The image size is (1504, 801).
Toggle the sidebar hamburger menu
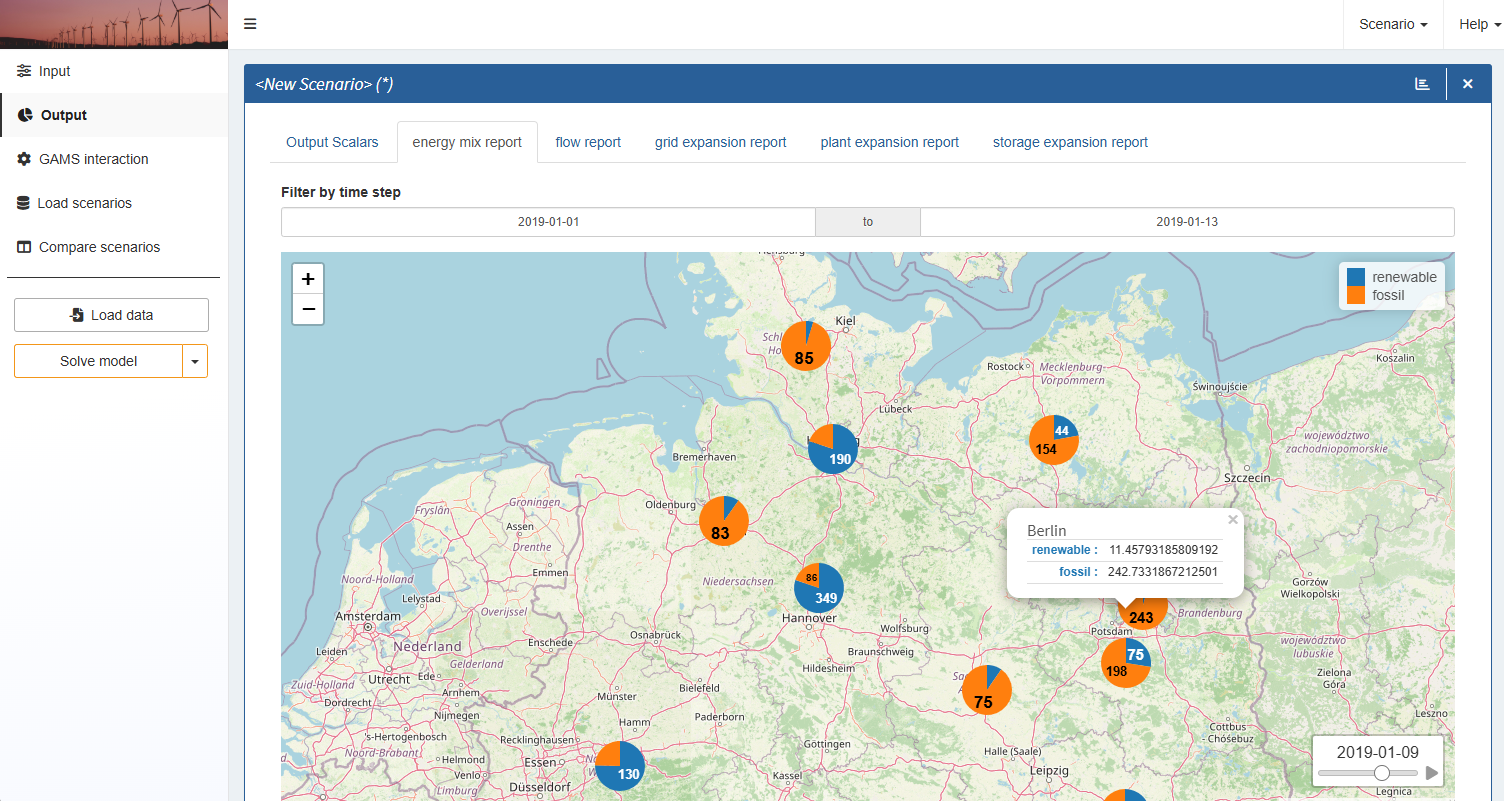pyautogui.click(x=250, y=24)
